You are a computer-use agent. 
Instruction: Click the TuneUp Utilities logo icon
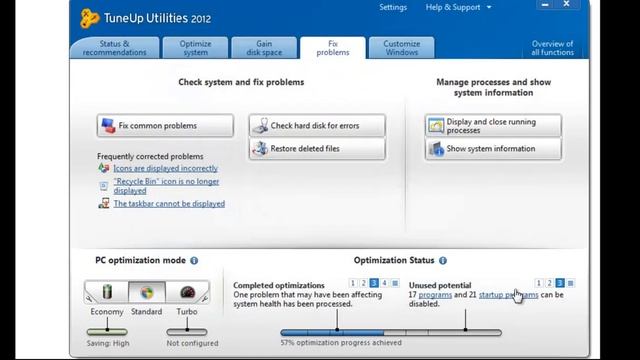tap(89, 18)
